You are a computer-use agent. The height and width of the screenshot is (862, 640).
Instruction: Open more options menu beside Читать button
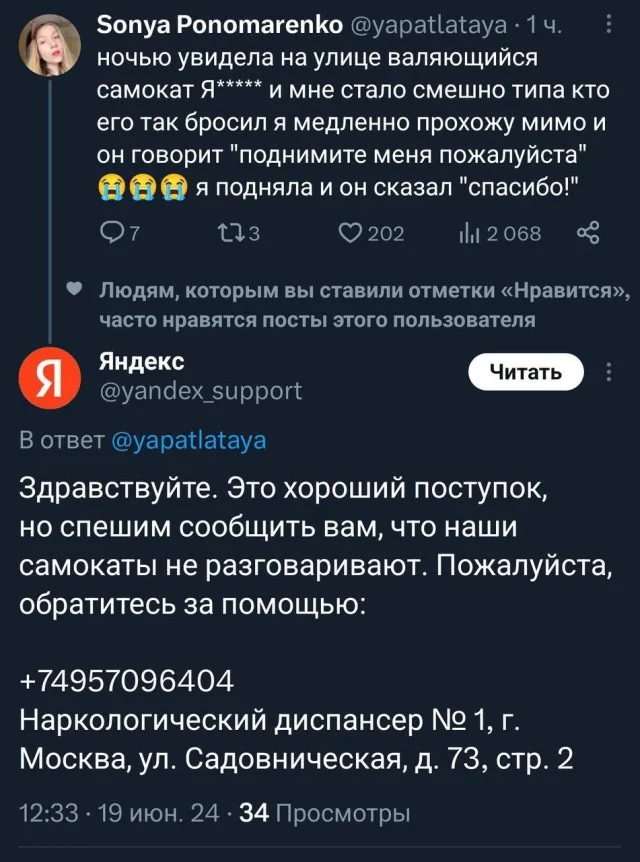click(x=611, y=373)
